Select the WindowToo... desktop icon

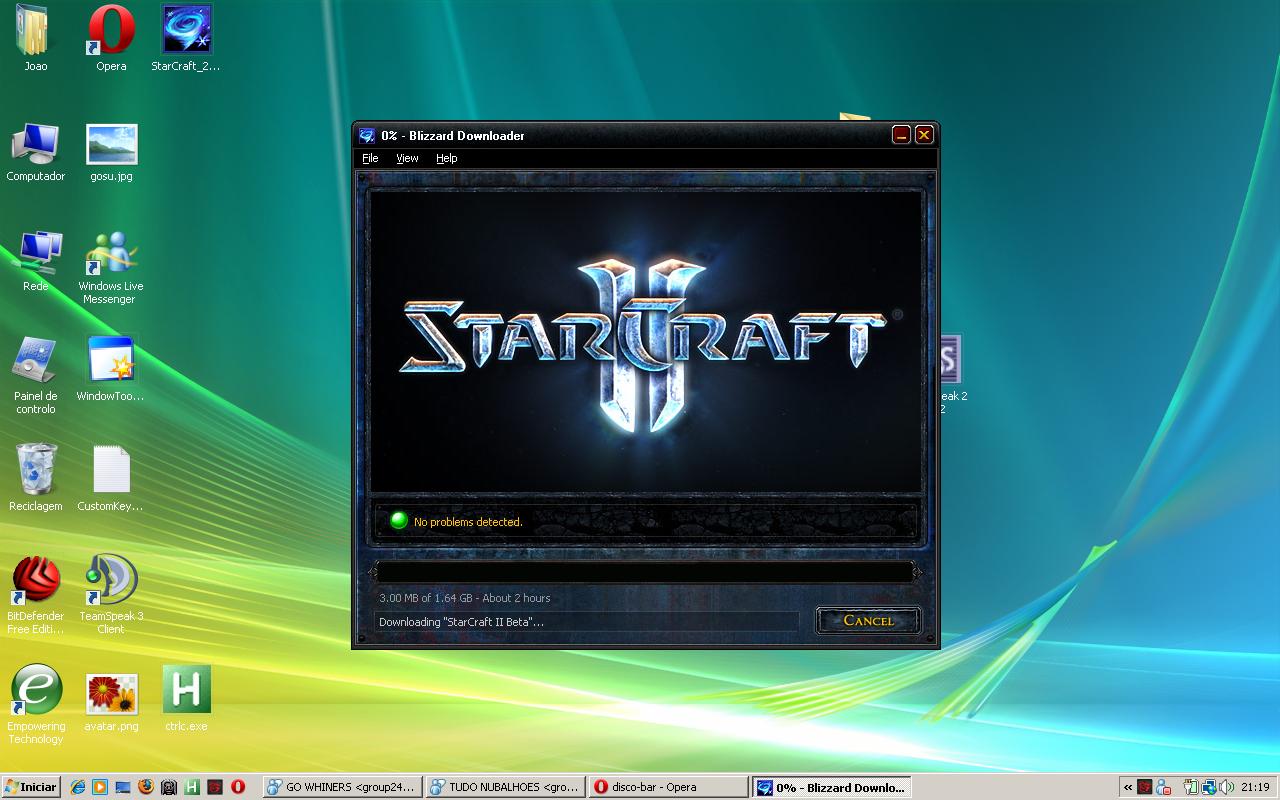pyautogui.click(x=111, y=370)
